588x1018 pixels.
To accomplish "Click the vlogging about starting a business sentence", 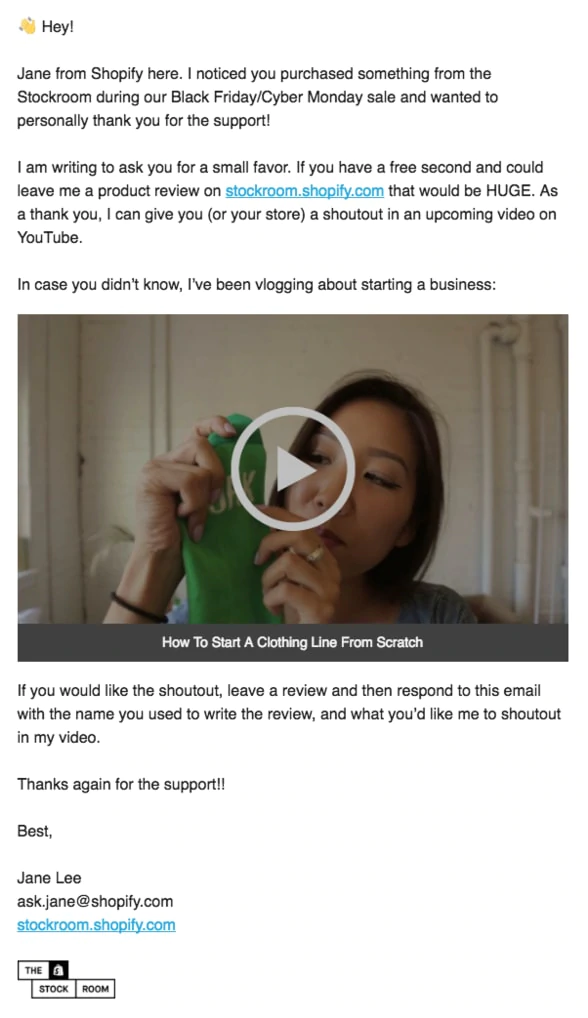I will click(x=256, y=284).
